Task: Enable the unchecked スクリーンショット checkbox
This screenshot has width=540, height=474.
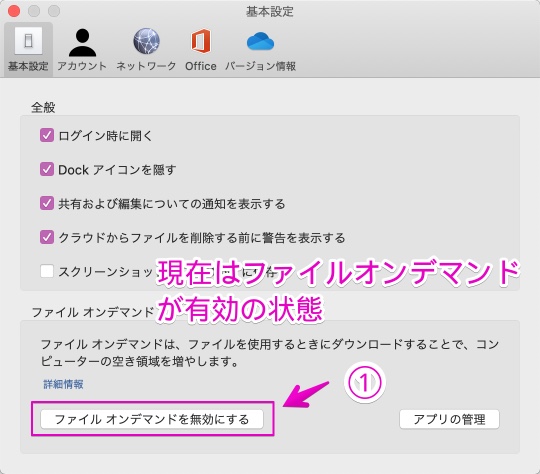Action: [x=47, y=271]
